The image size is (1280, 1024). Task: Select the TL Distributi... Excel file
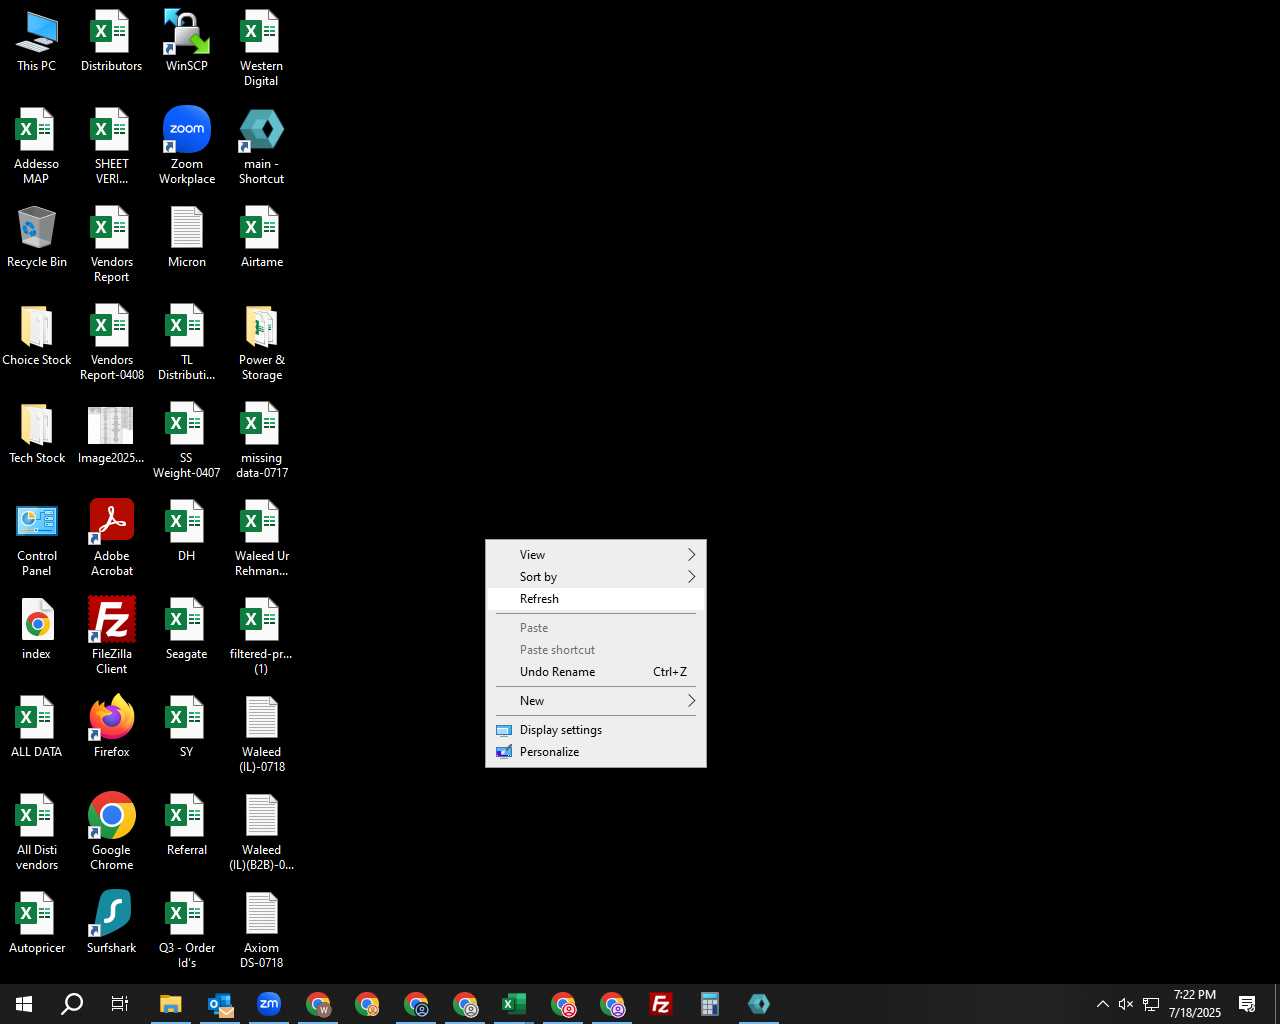187,343
